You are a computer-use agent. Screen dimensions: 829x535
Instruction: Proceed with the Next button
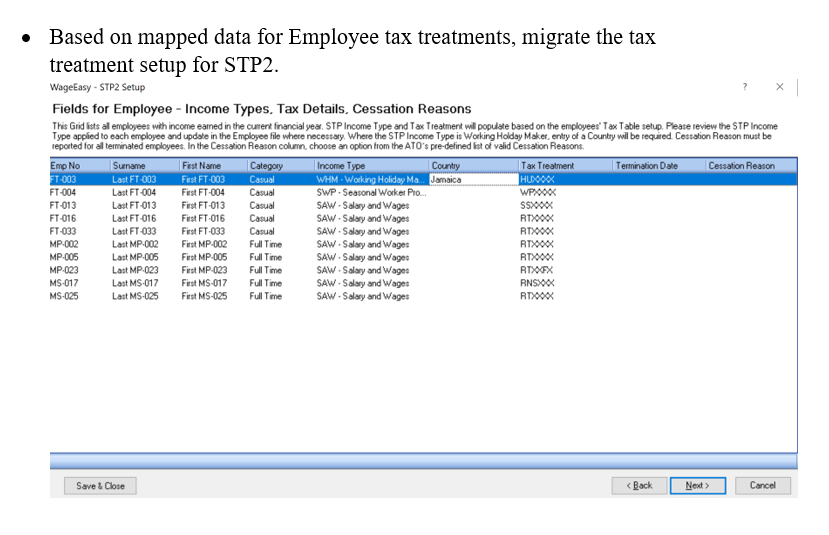697,485
